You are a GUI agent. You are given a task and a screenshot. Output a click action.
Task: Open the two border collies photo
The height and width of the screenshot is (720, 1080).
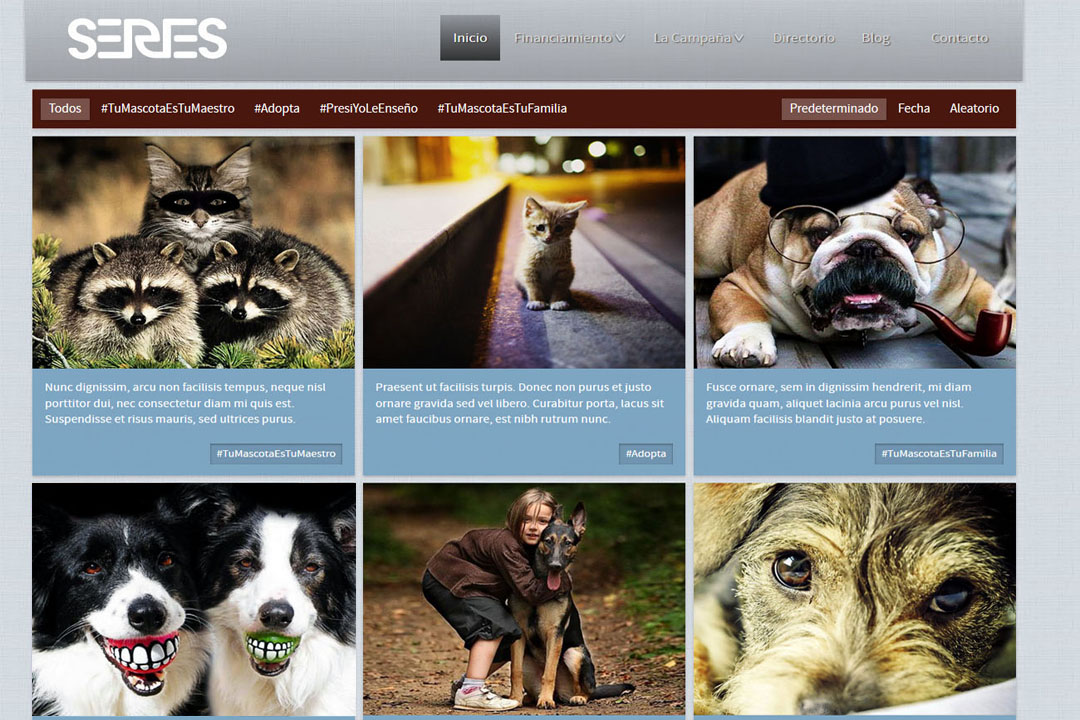coord(194,599)
